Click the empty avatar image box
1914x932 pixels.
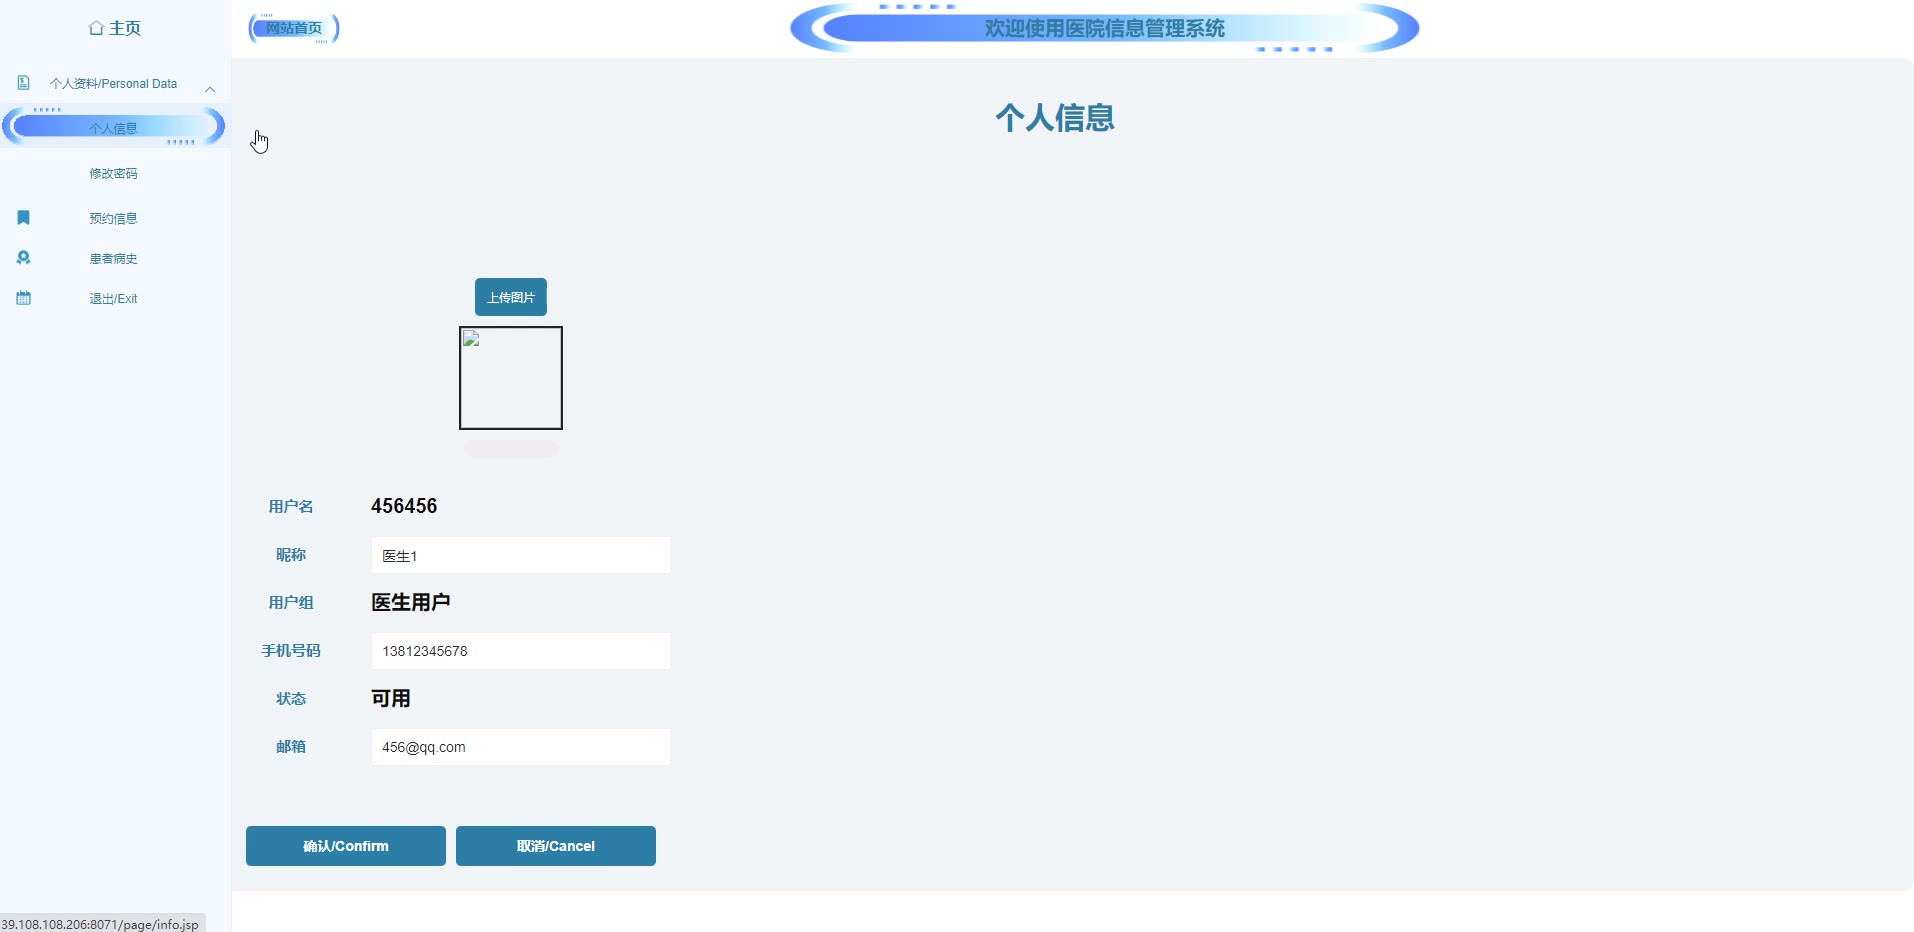(x=511, y=378)
